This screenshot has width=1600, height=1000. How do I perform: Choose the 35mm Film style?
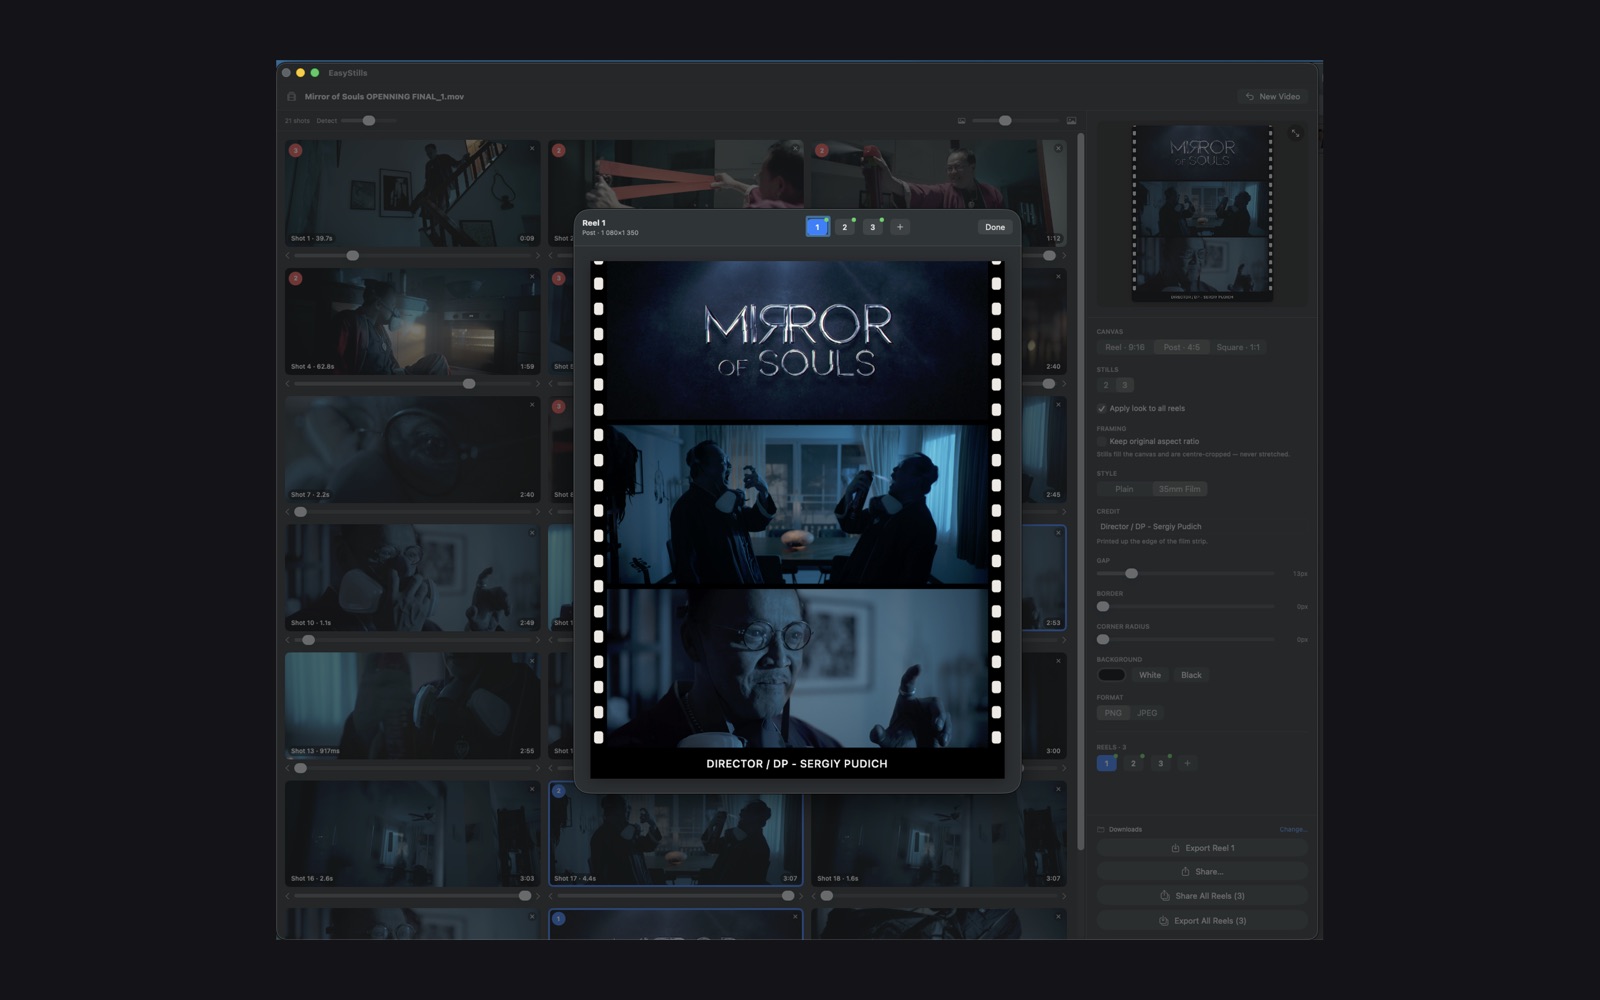pos(1179,489)
